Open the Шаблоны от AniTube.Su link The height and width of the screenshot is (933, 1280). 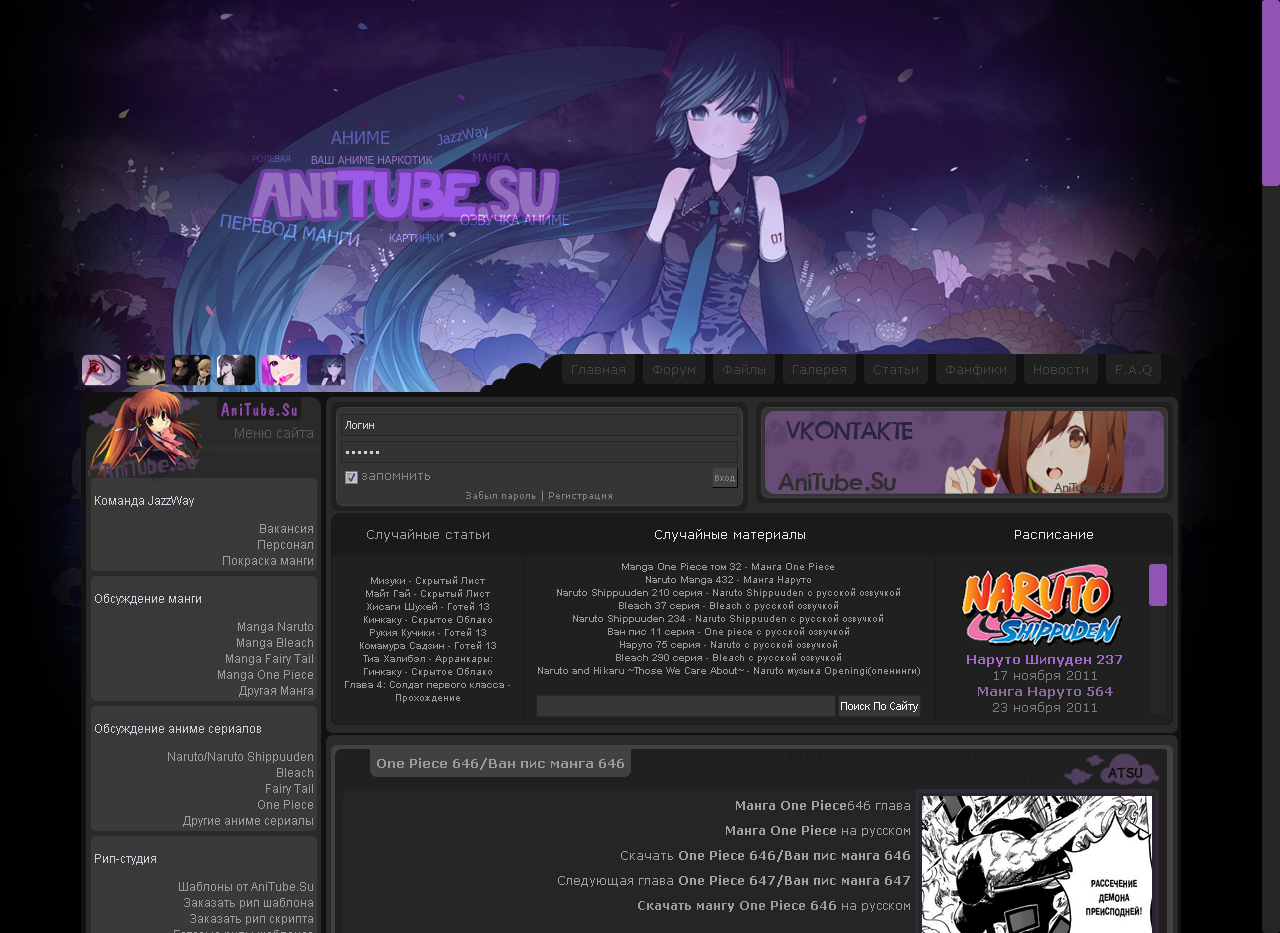(246, 887)
